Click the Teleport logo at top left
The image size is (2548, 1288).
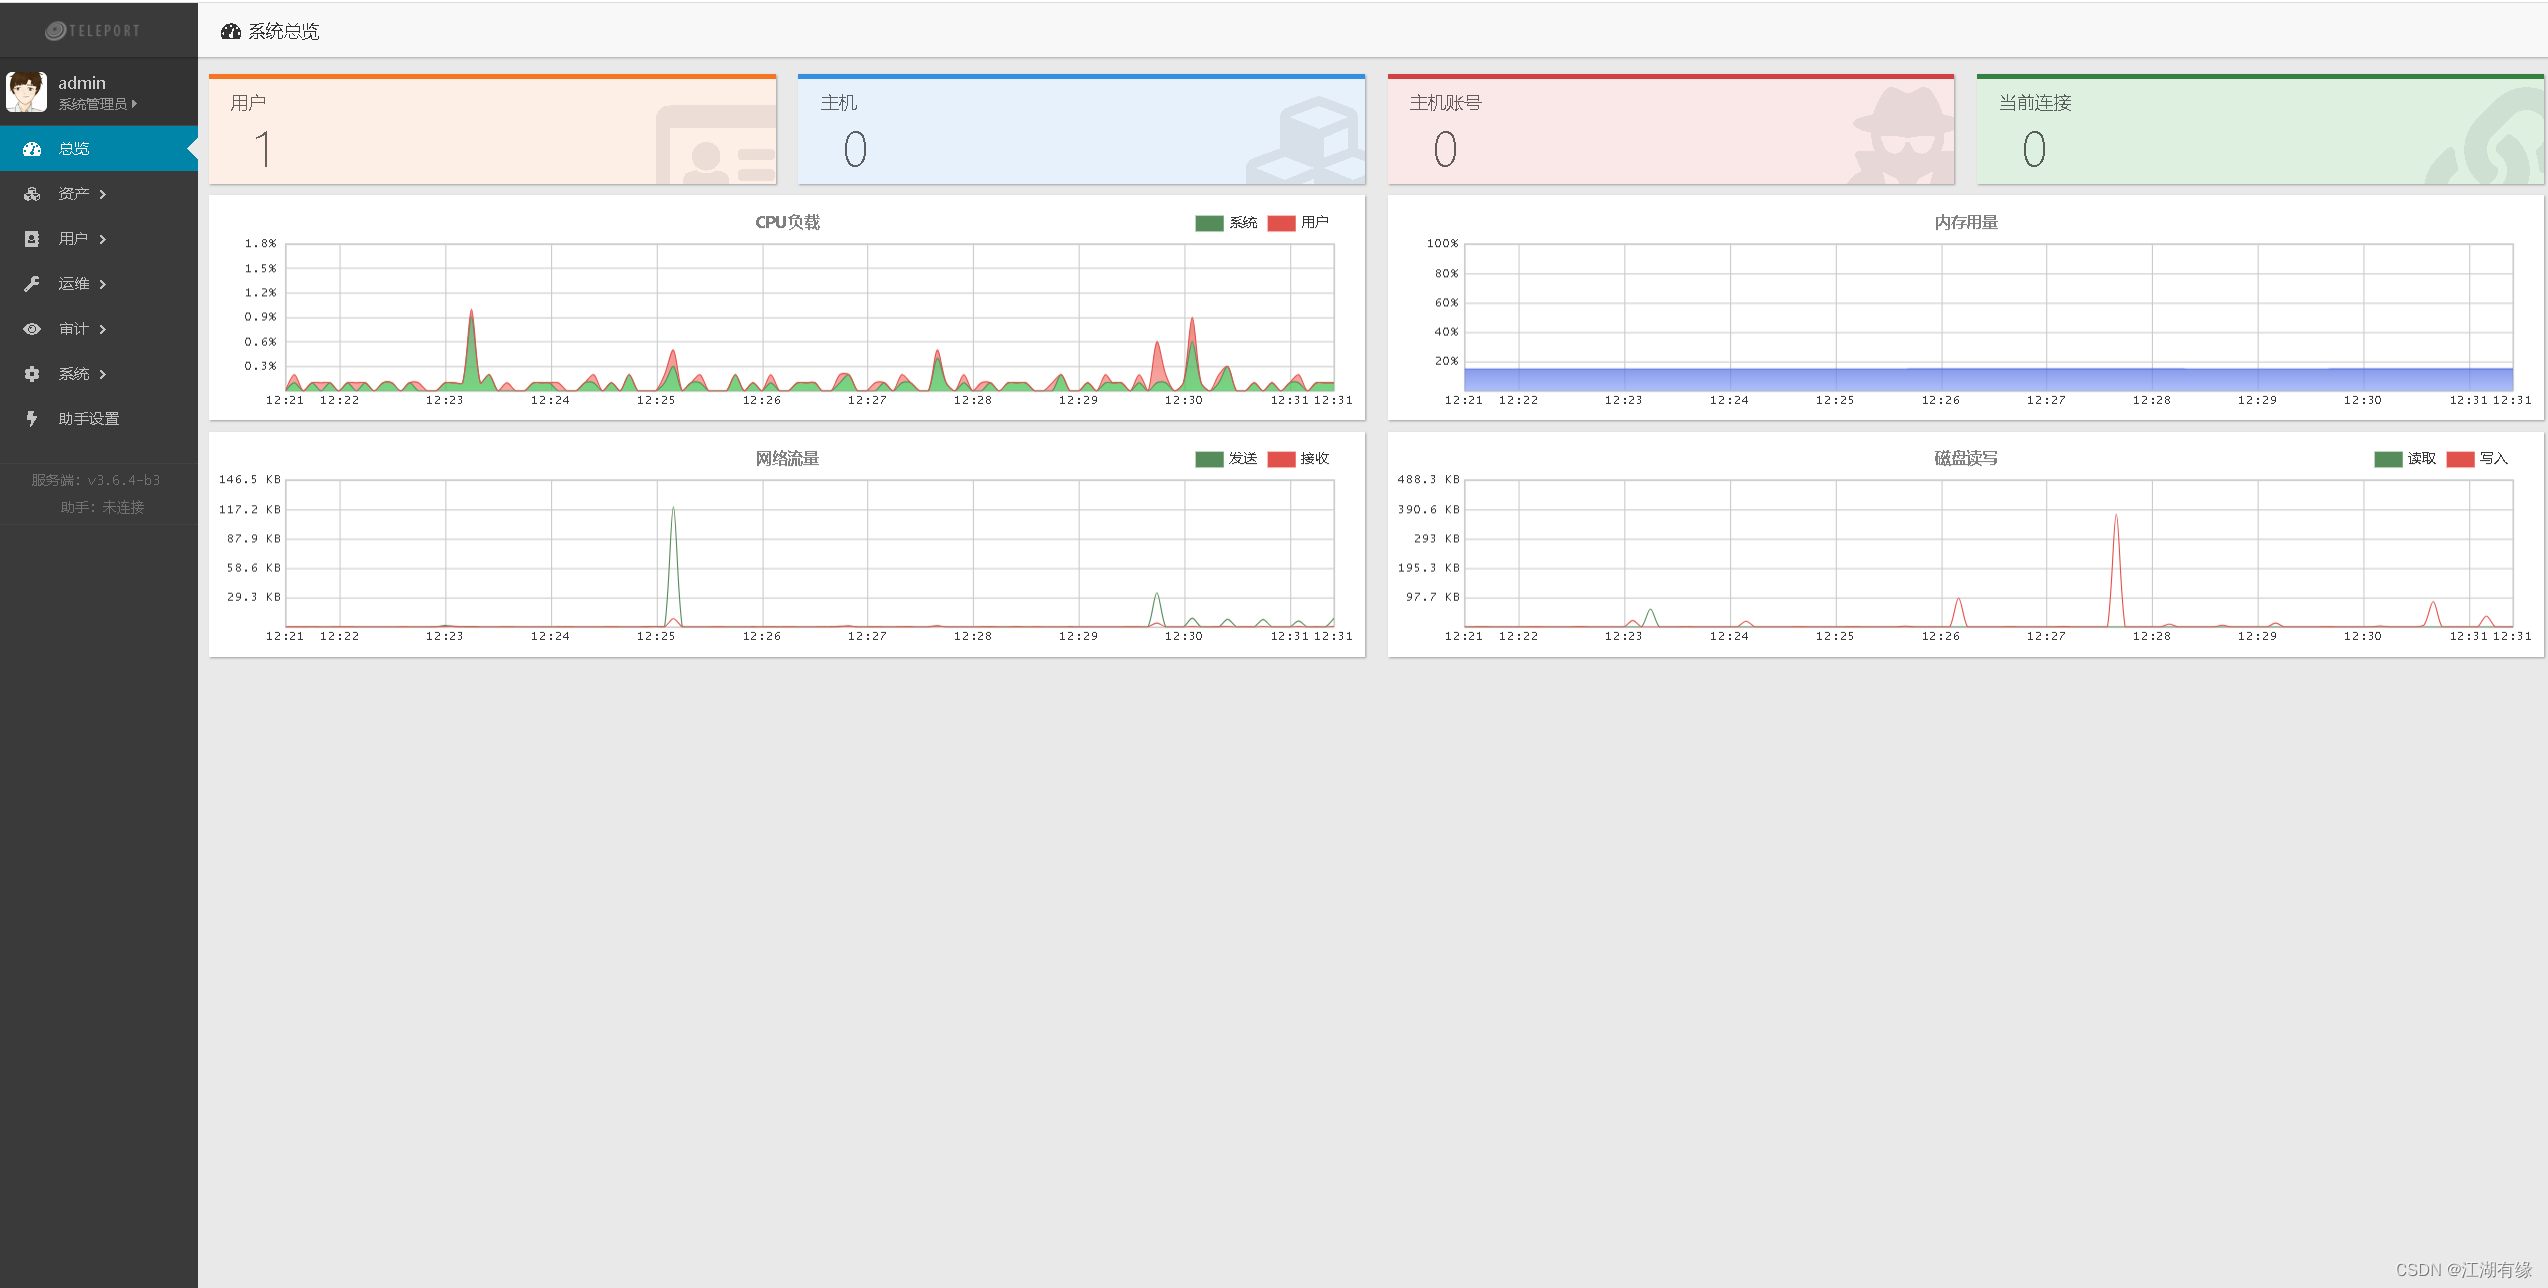[x=93, y=31]
